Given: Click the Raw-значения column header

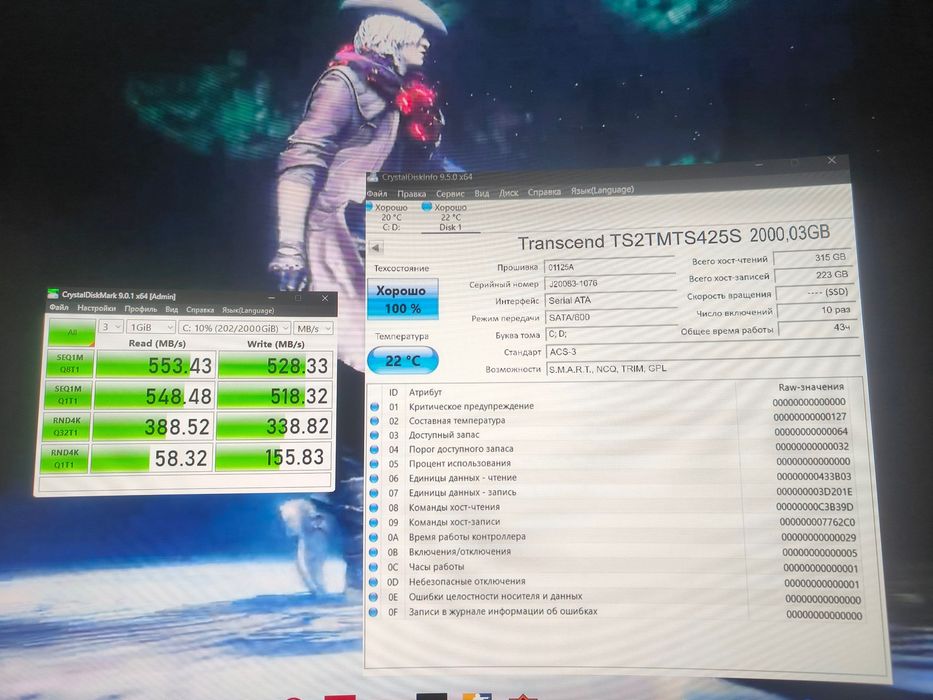Looking at the screenshot, I should click(x=810, y=387).
